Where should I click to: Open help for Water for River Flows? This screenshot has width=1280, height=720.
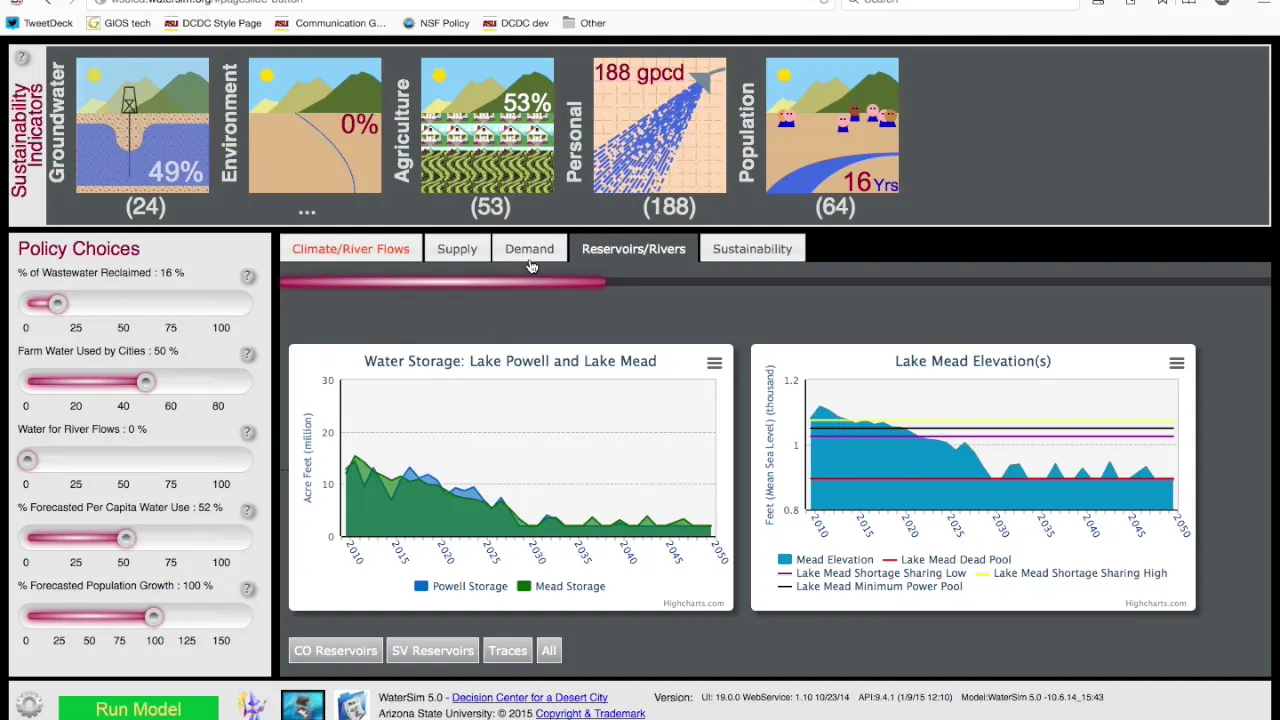click(247, 432)
